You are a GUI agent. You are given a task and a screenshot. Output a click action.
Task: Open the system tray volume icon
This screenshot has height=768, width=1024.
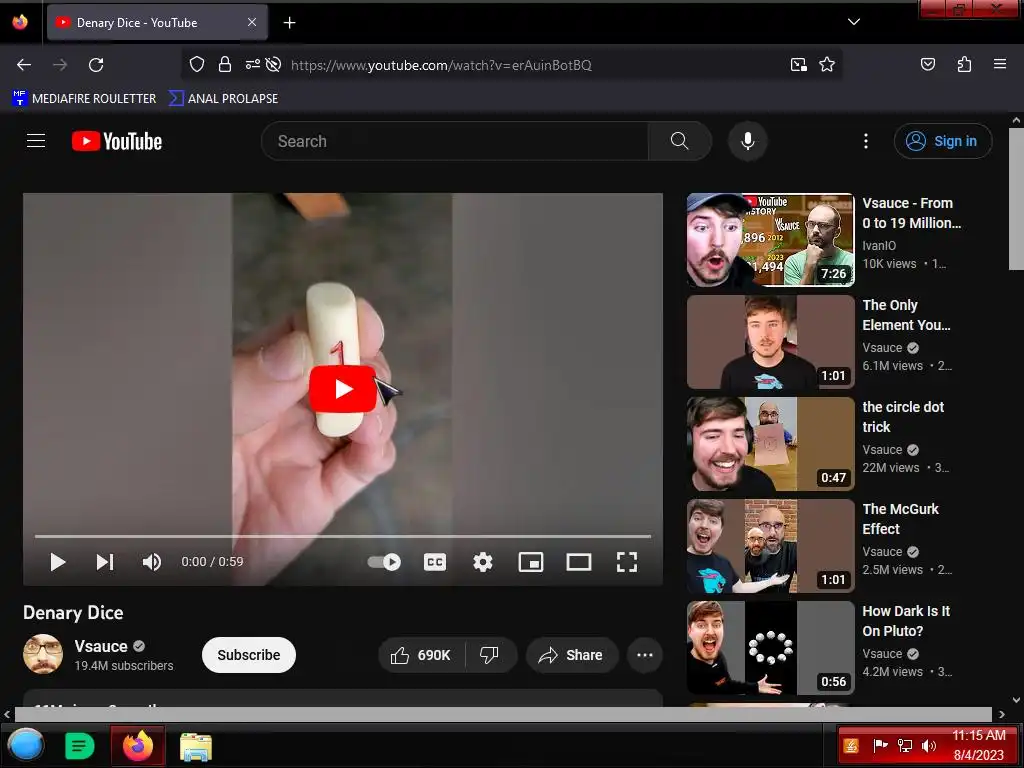point(928,746)
